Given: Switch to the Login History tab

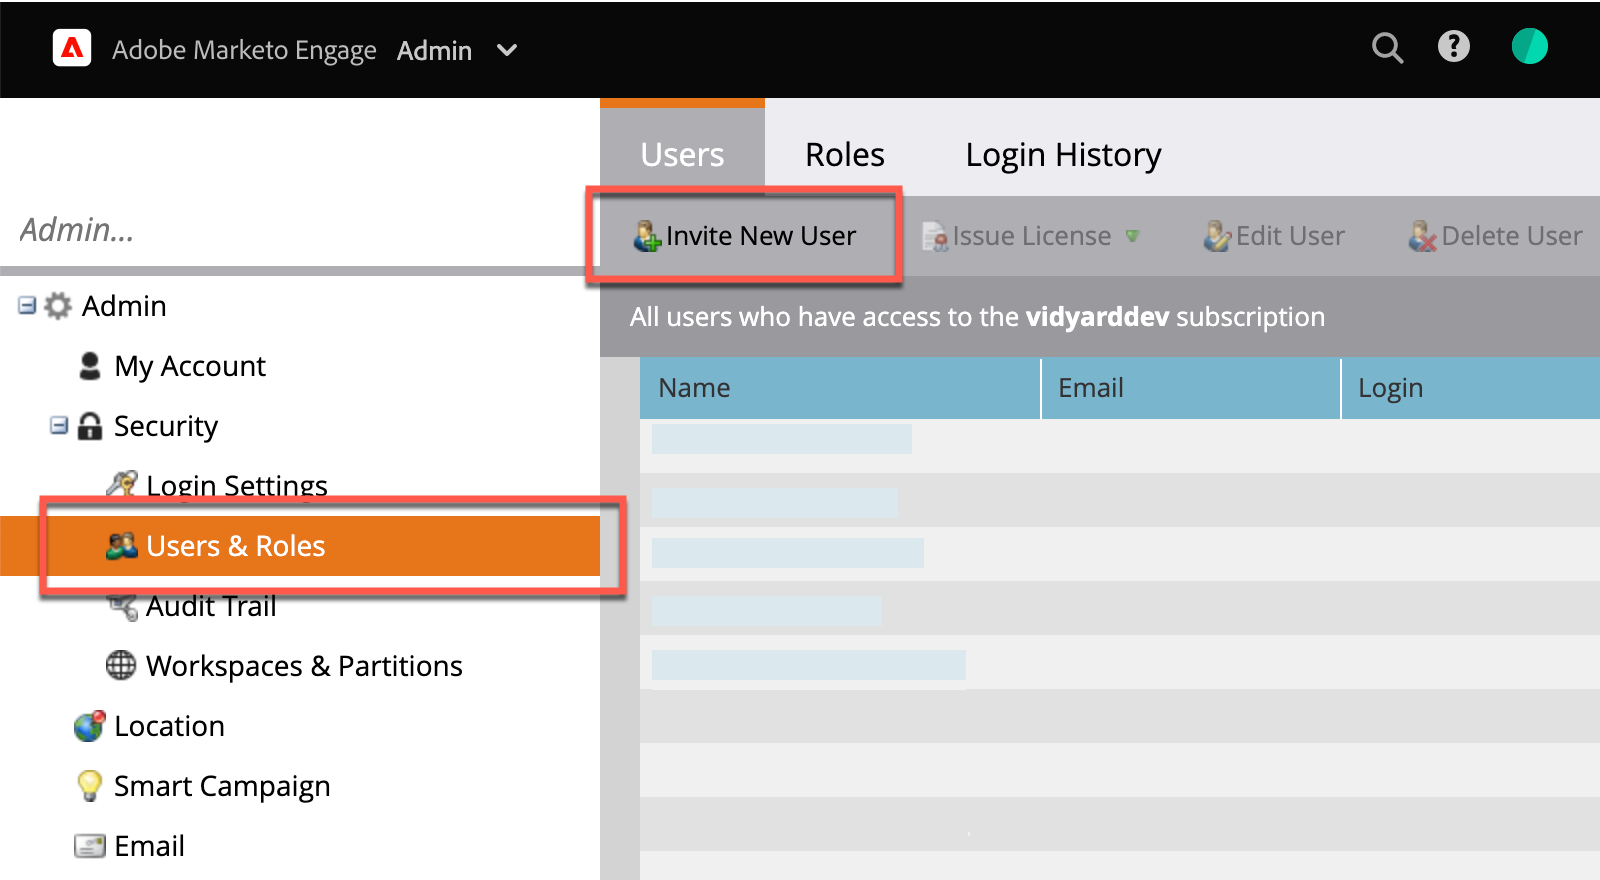Looking at the screenshot, I should point(1063,154).
